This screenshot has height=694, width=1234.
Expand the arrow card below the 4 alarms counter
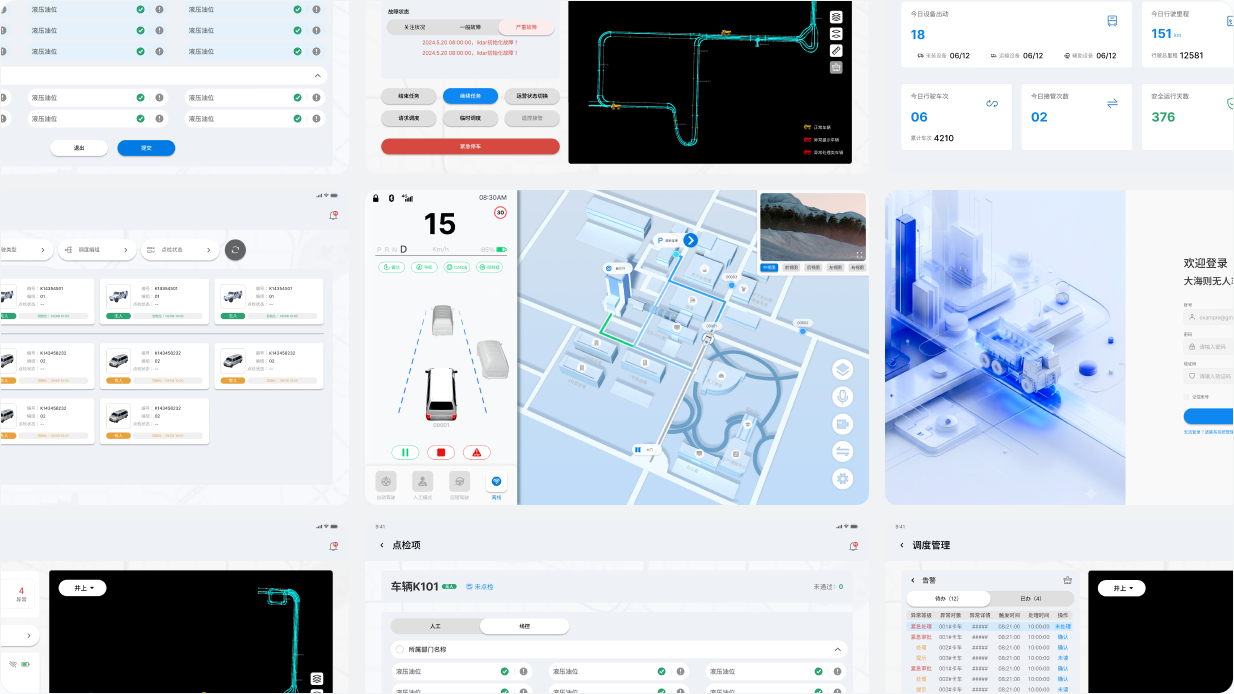[x=20, y=635]
